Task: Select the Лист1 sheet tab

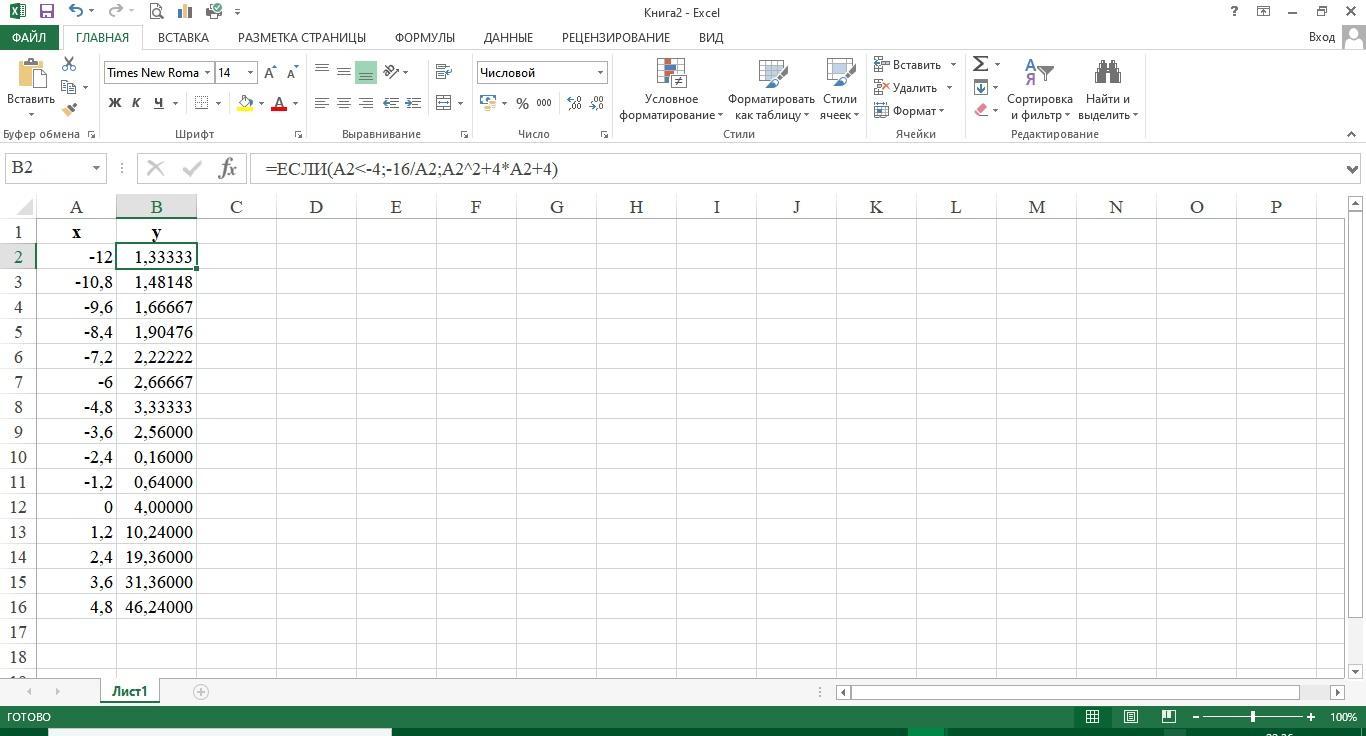Action: click(x=129, y=691)
